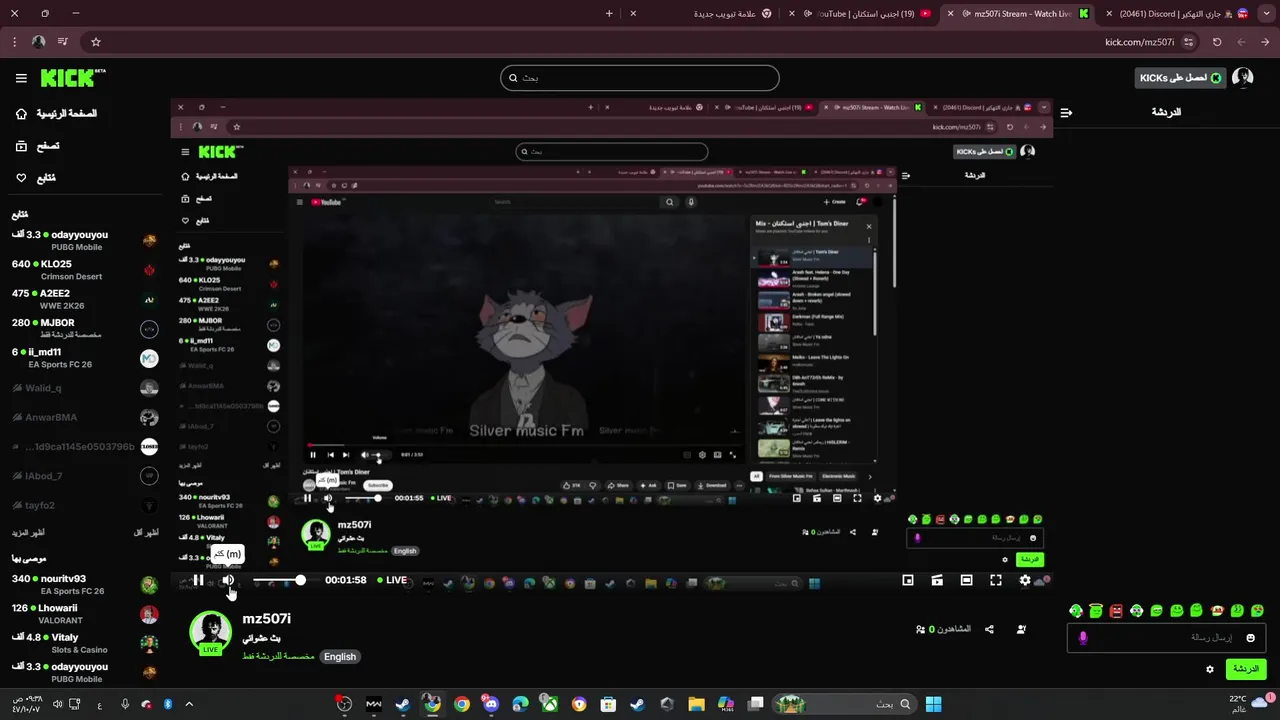
Task: Mute the stream using speaker icon
Action: click(x=228, y=580)
